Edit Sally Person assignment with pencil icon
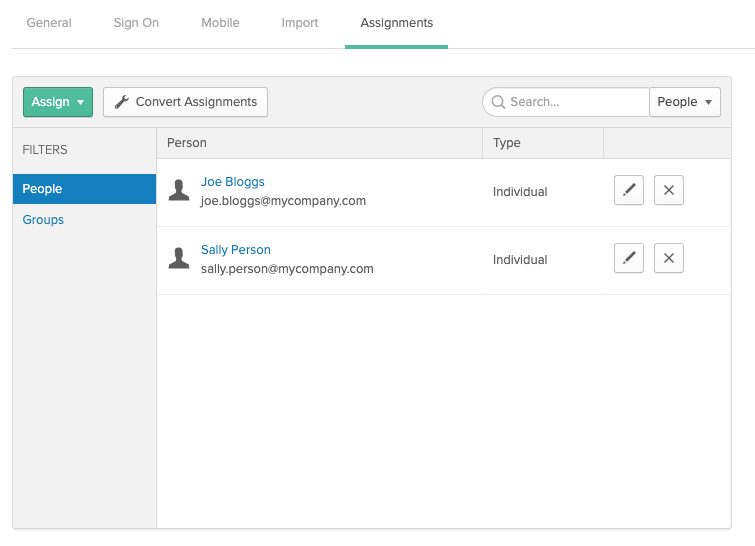The image size is (755, 546). (x=628, y=258)
